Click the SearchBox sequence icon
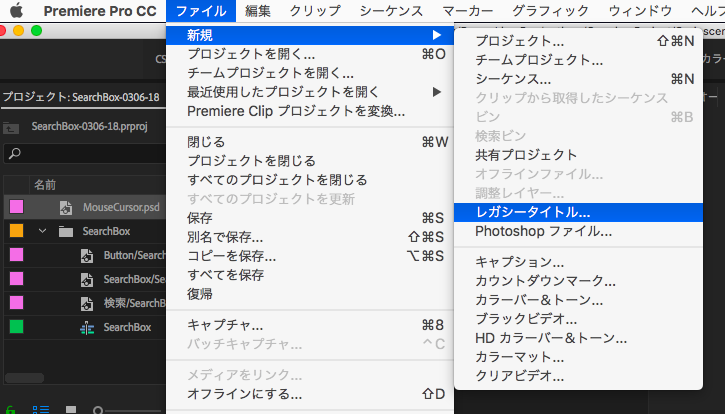 pos(87,328)
